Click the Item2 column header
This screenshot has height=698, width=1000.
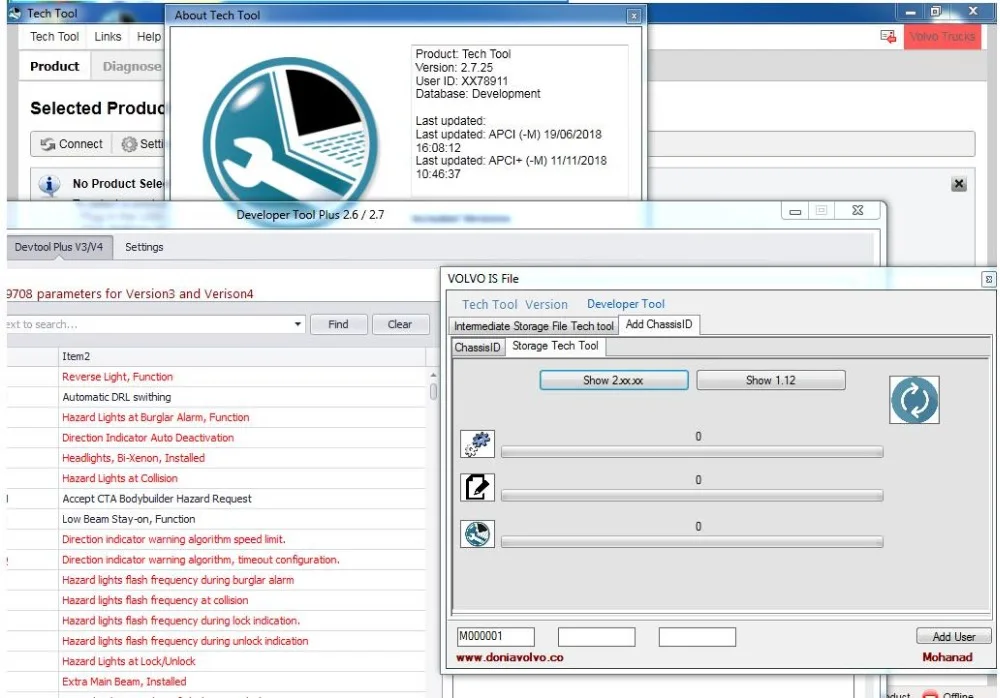coord(242,357)
